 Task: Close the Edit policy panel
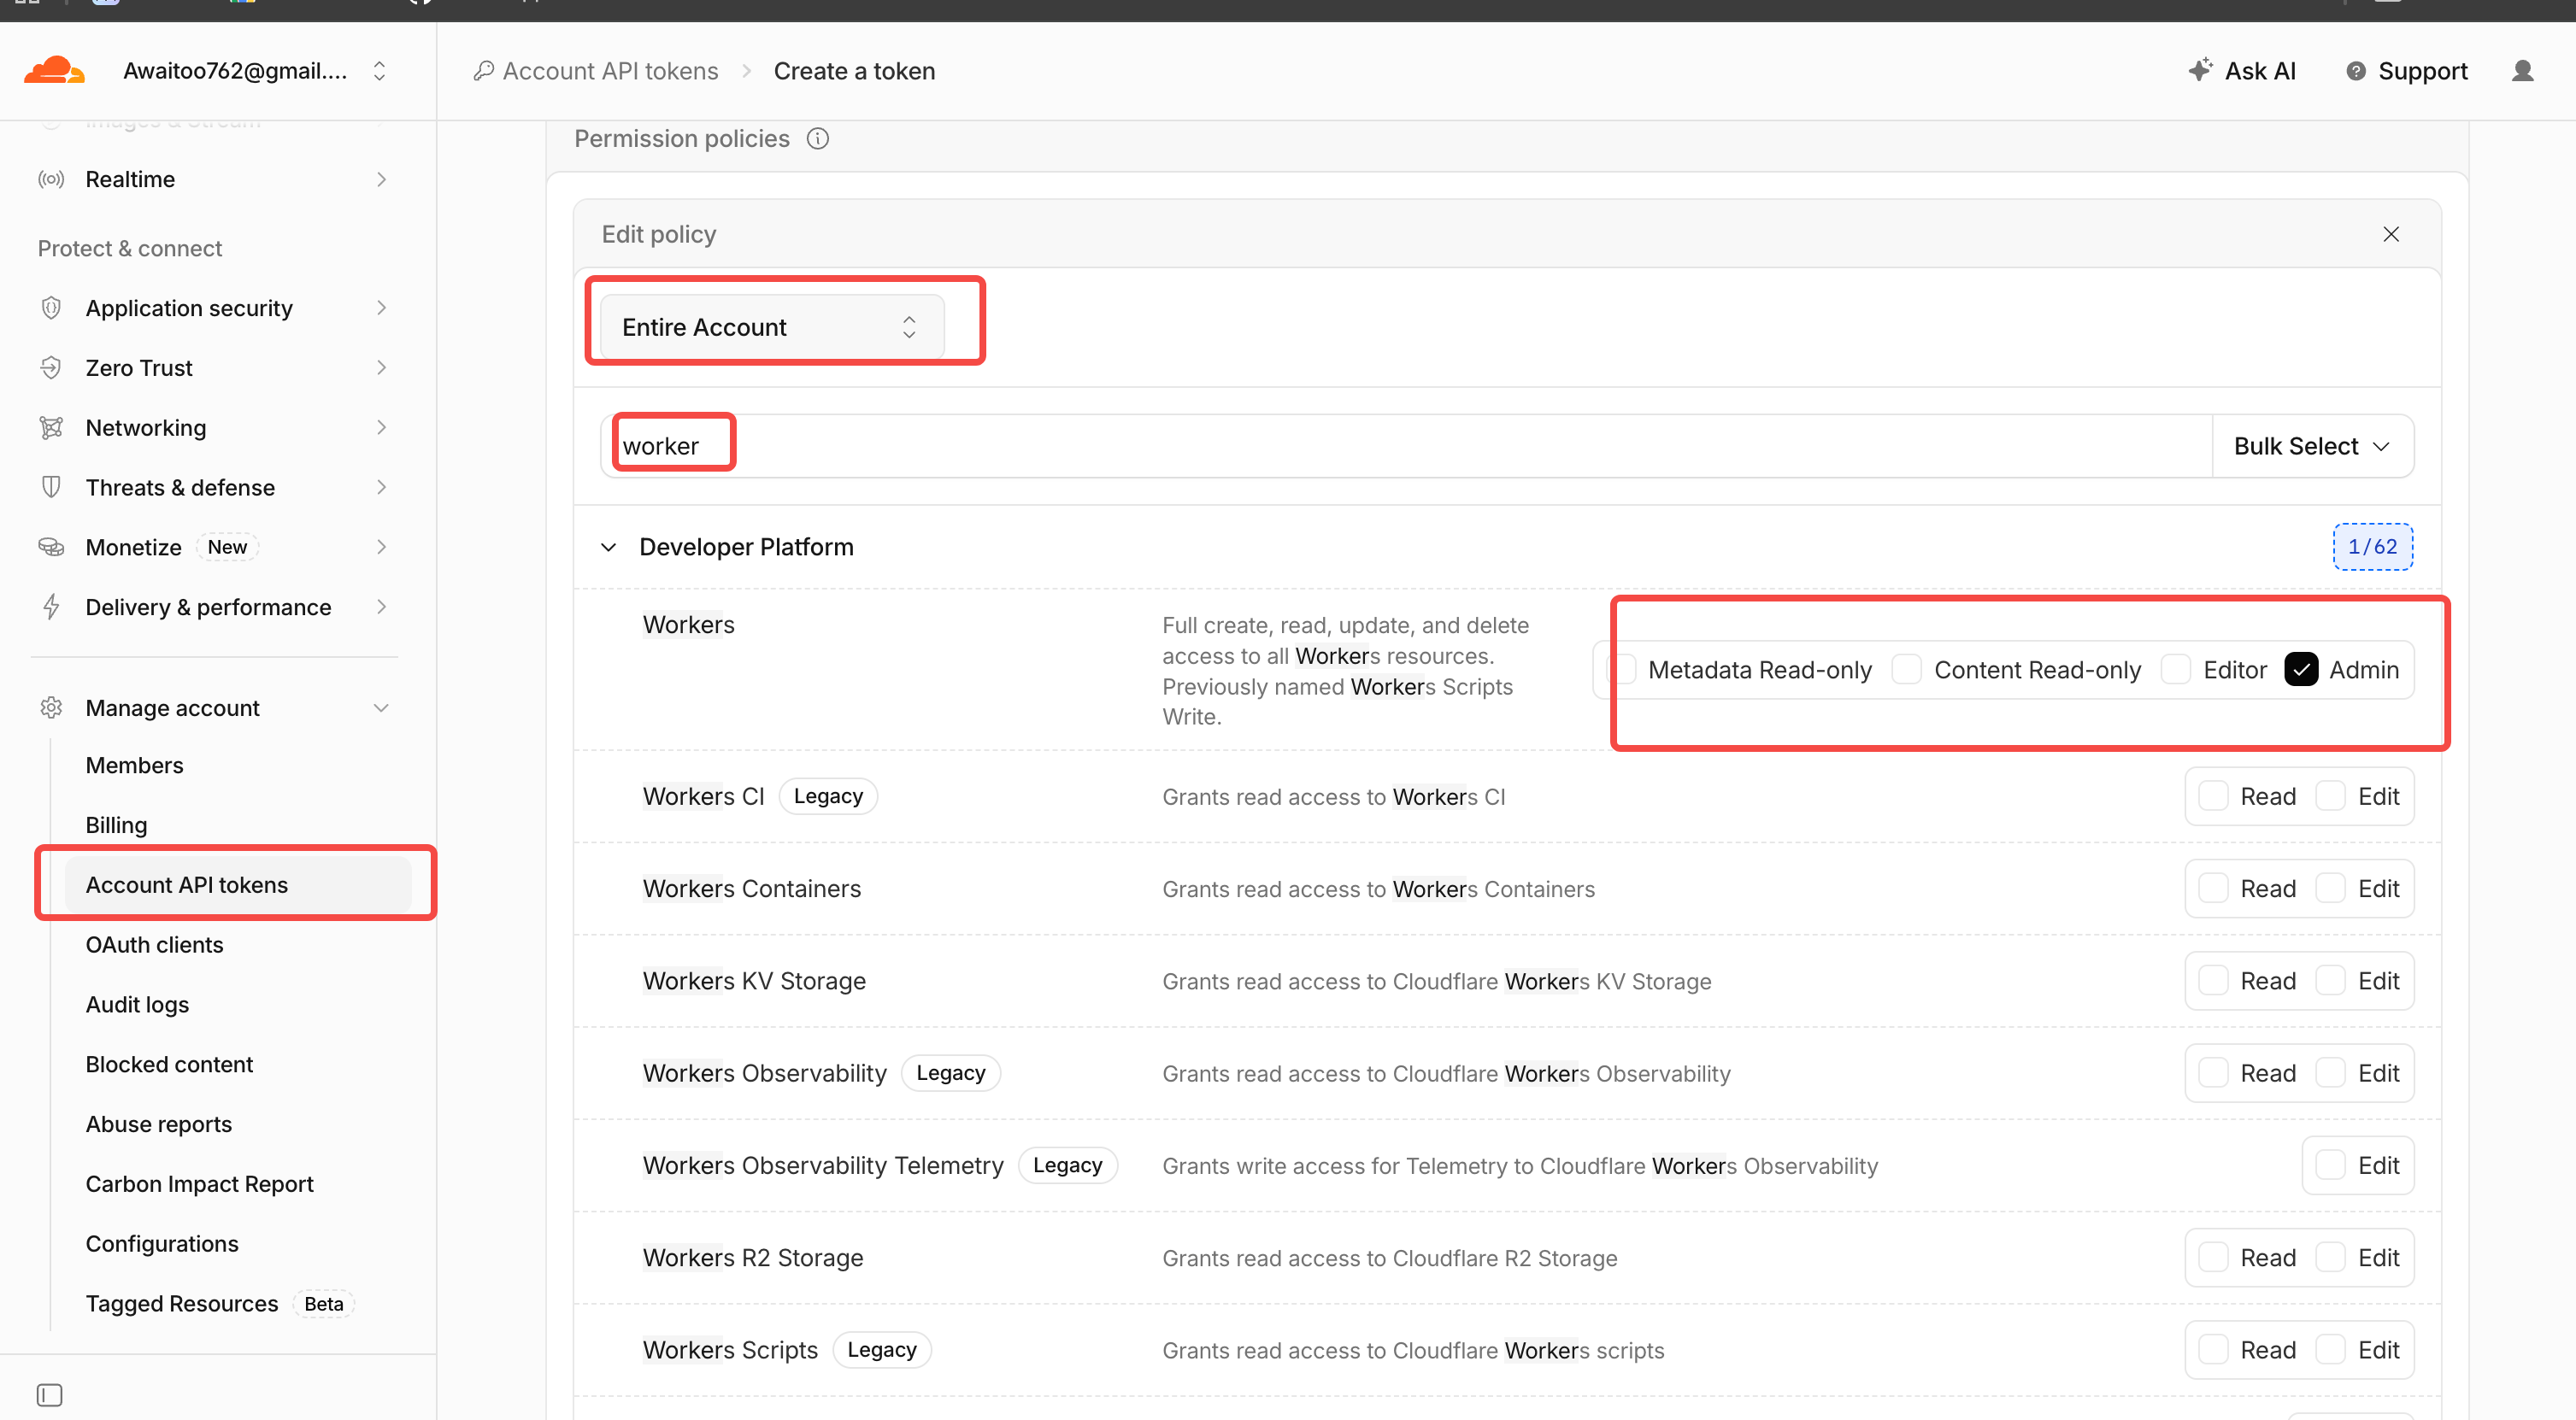(x=2390, y=234)
